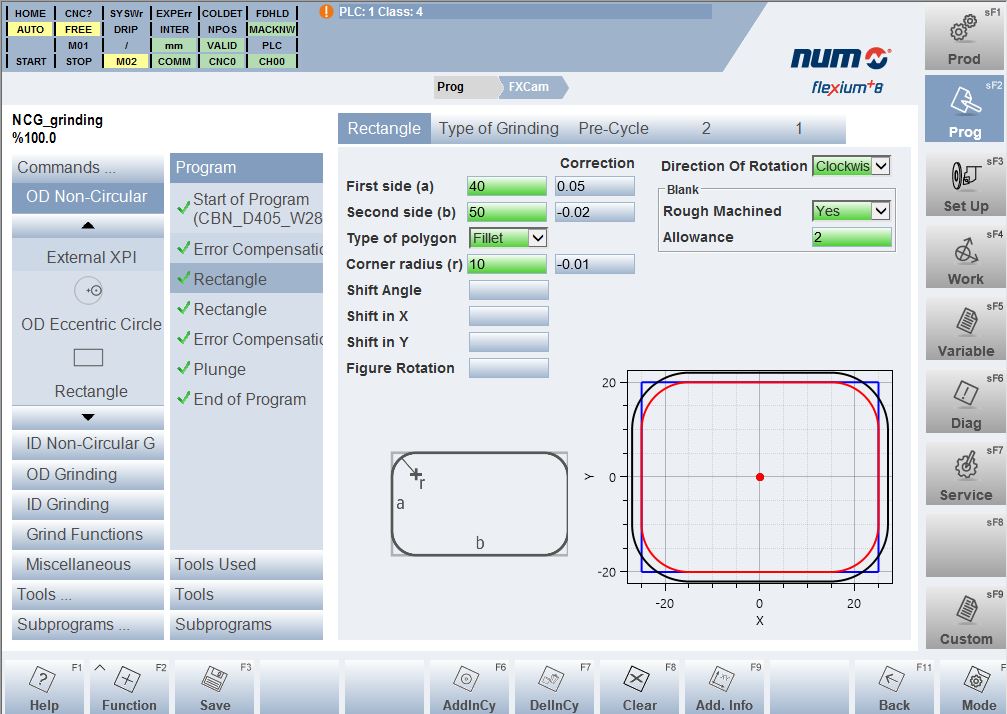Viewport: 1007px width, 714px height.
Task: Select the Prod gear icon
Action: tap(963, 35)
